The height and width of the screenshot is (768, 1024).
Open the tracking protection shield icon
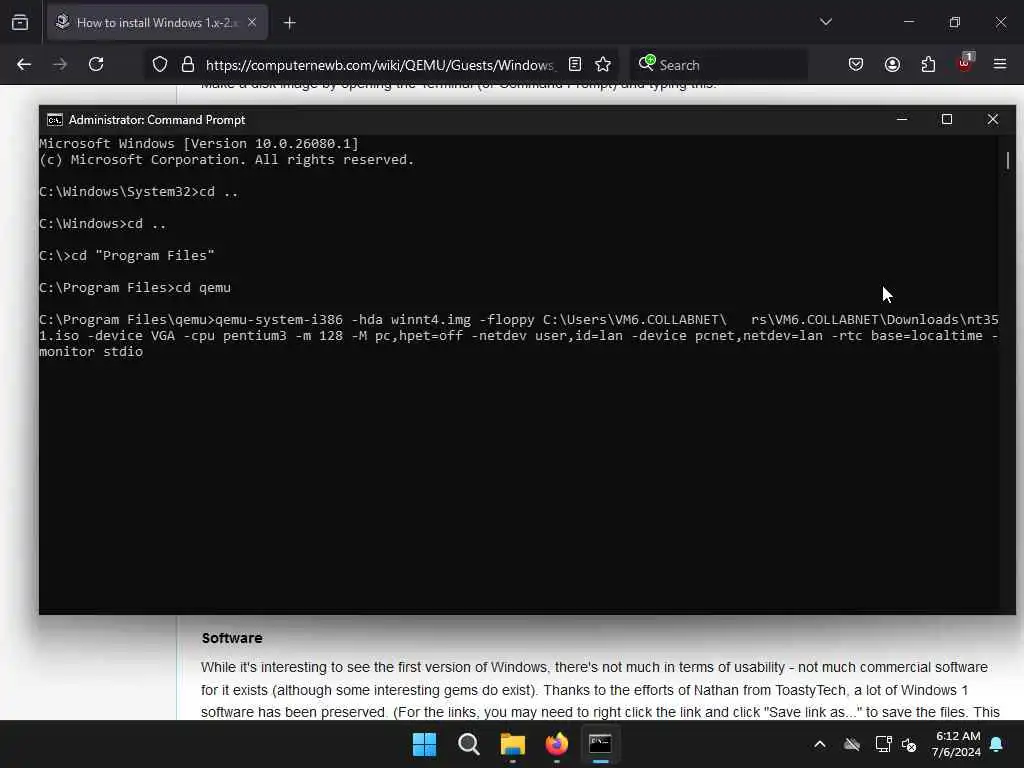point(159,65)
